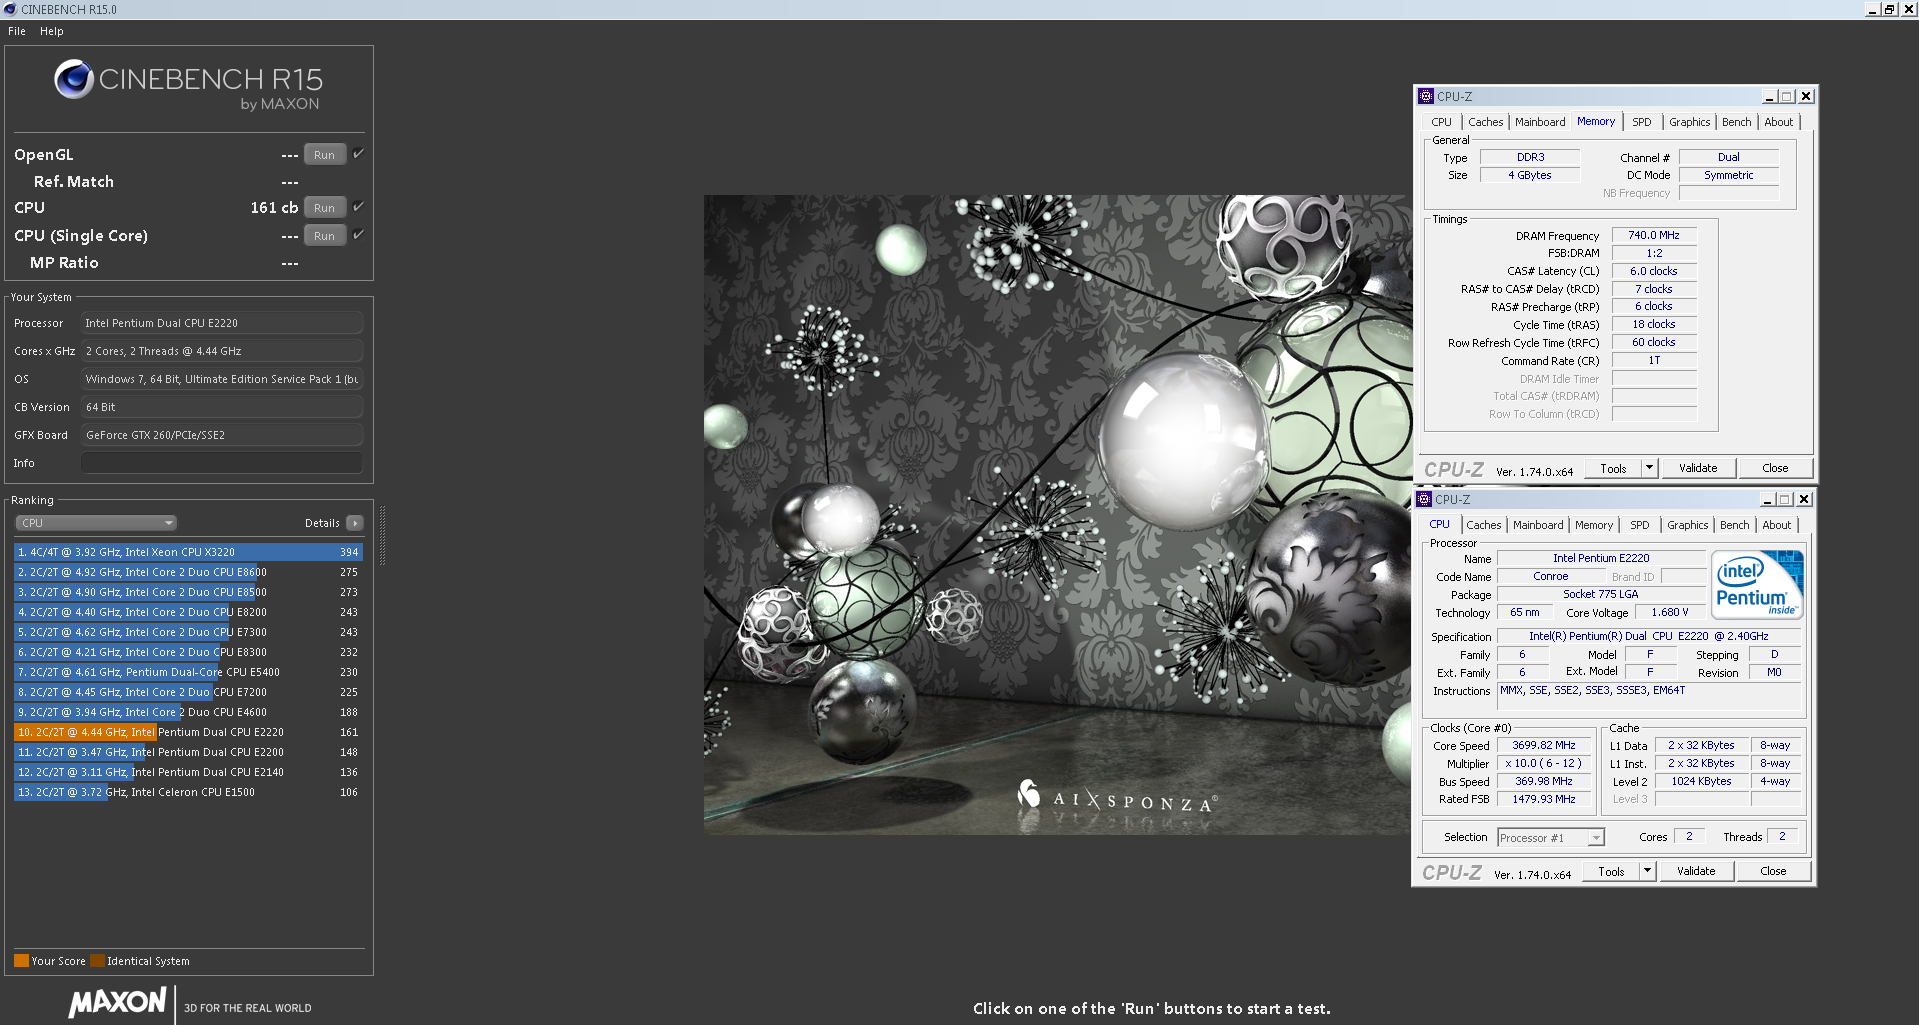The height and width of the screenshot is (1025, 1919).
Task: Click the Cinebench R15 logo icon
Action: [74, 79]
